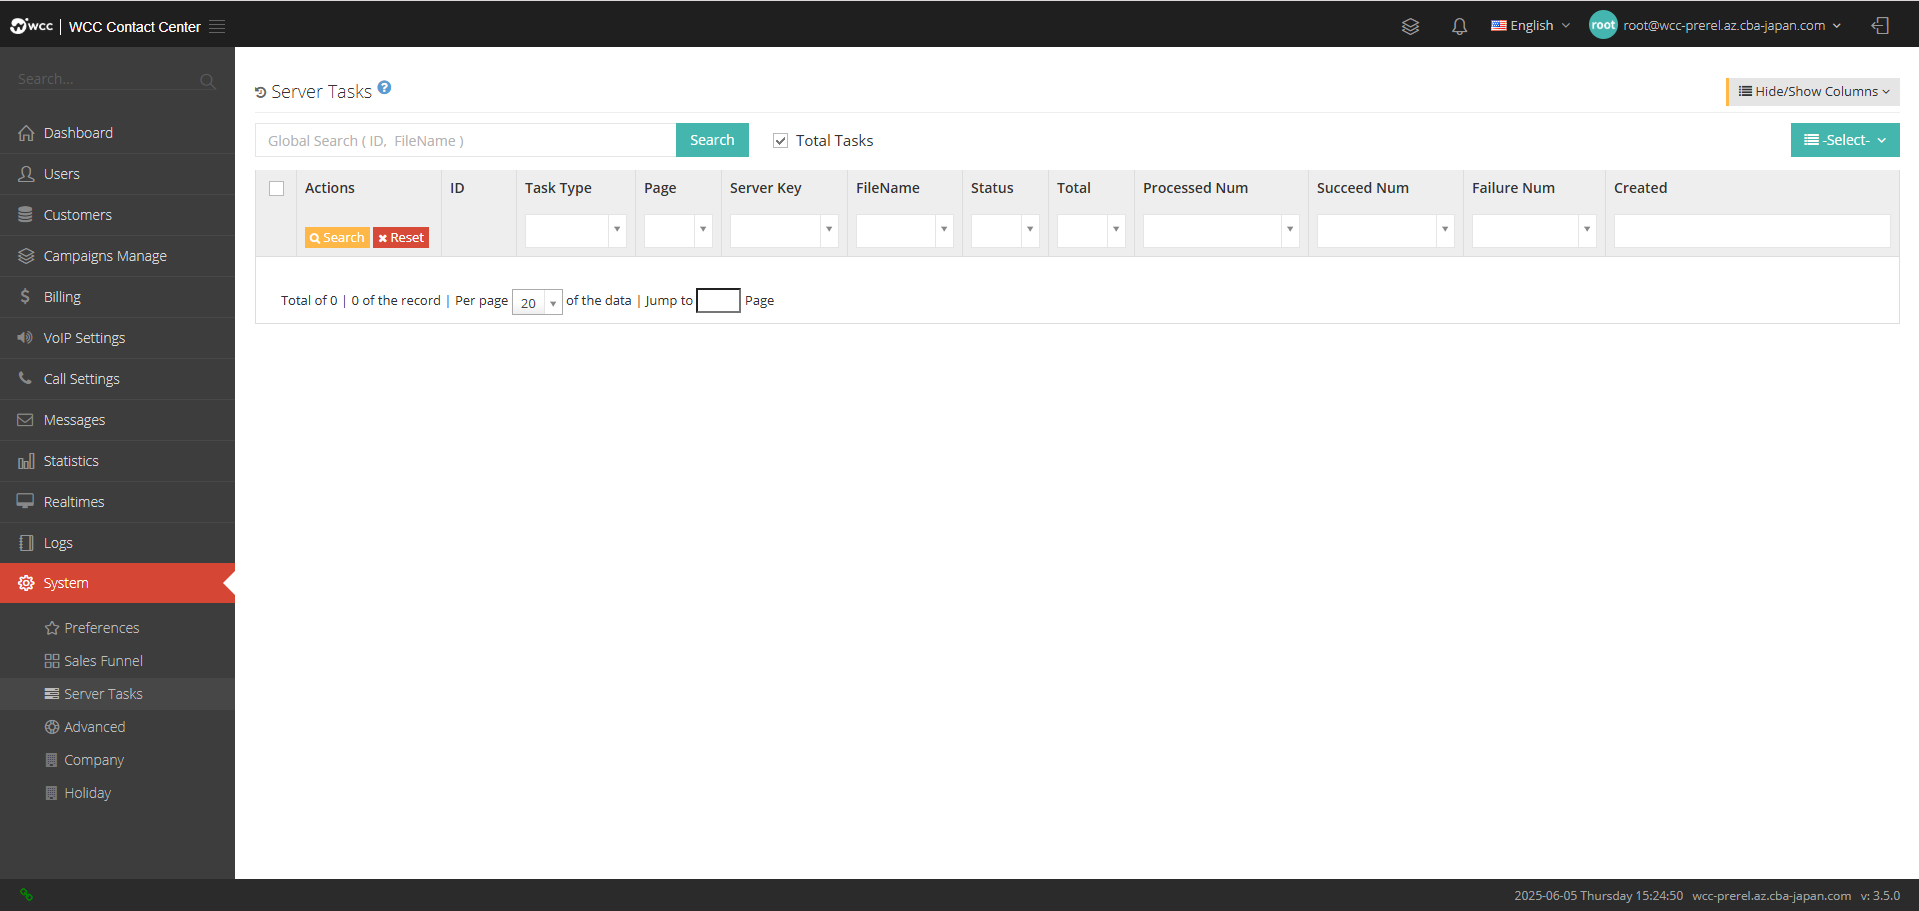The height and width of the screenshot is (911, 1919).
Task: Open the Task Type filter dropdown
Action: tap(576, 230)
